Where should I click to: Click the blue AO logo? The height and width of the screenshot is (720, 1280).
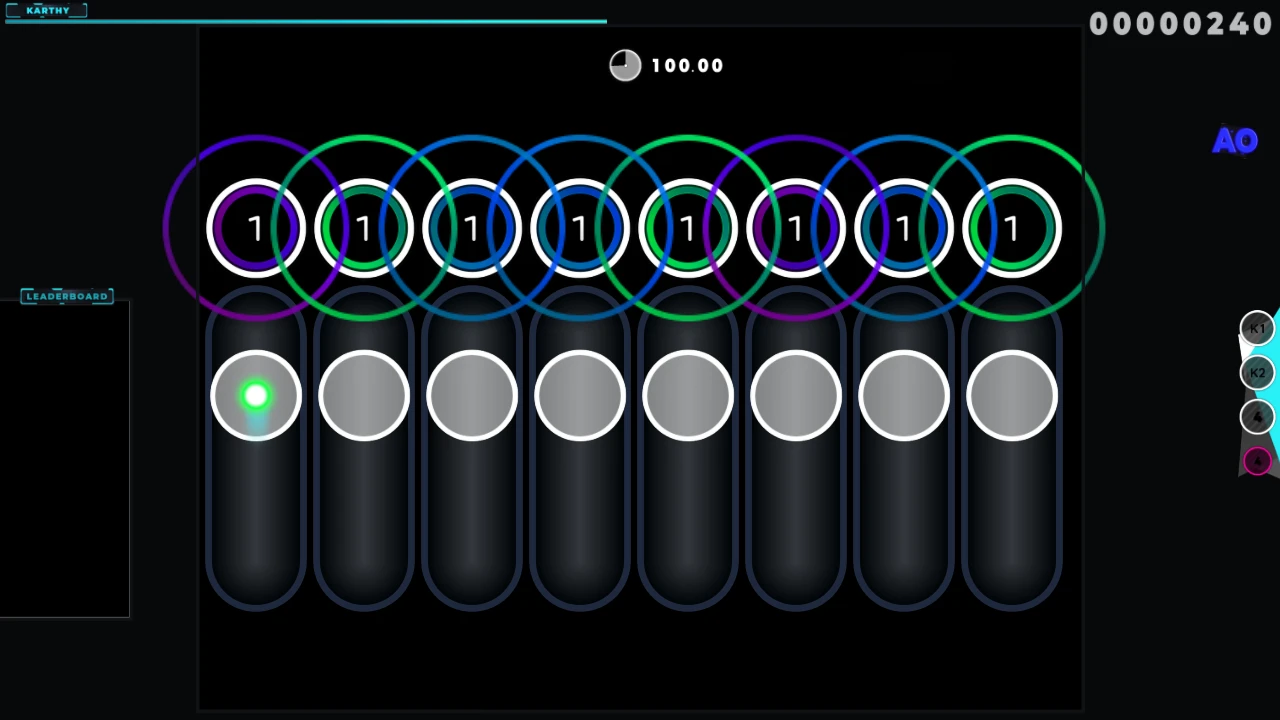1235,141
